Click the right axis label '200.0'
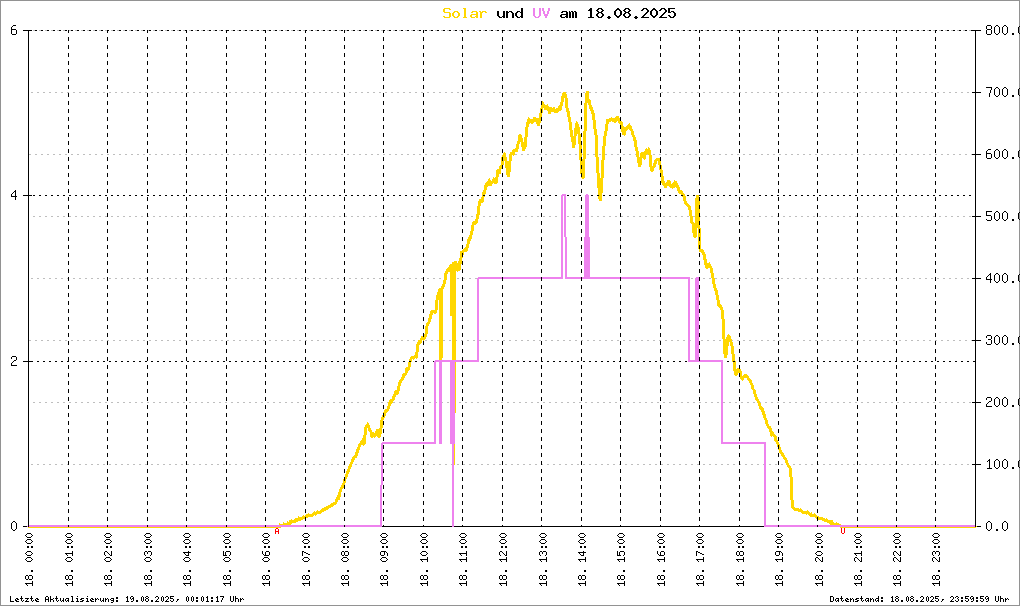1020x606 pixels. [x=1002, y=402]
